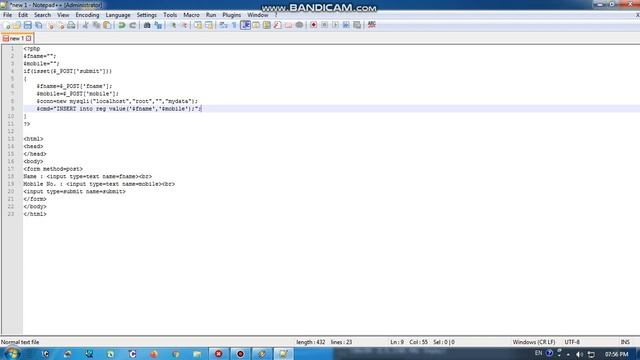Click the Paste clipboard icon
The height and width of the screenshot is (360, 640).
pos(107,25)
